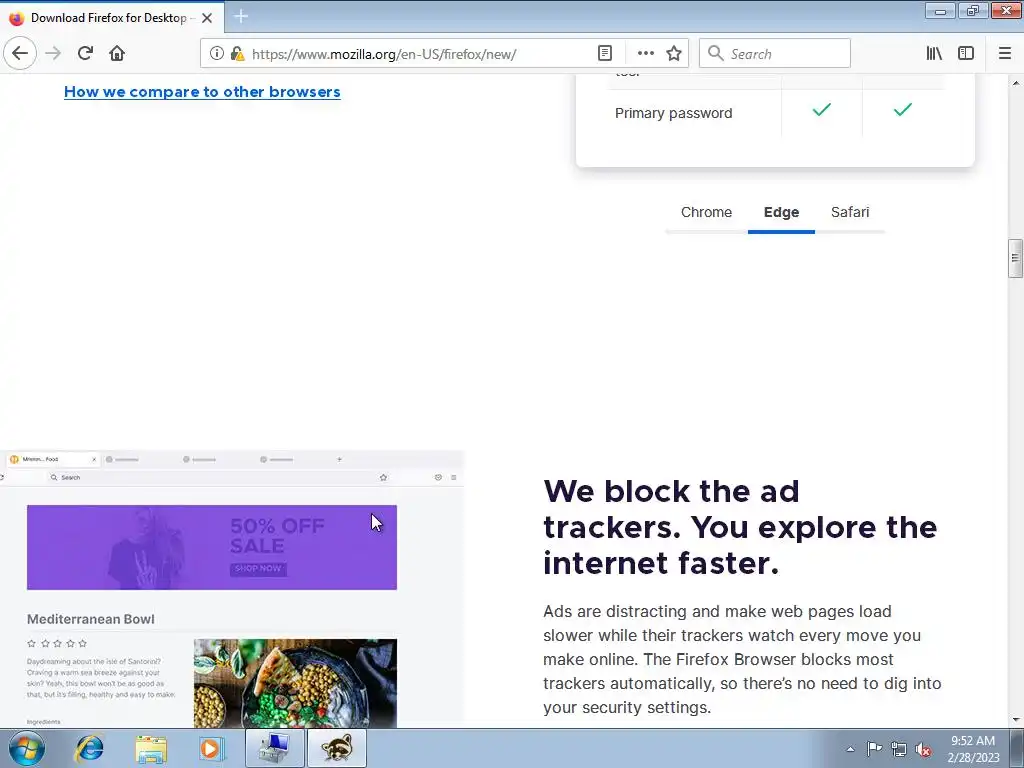The image size is (1024, 768).
Task: Select the Download Firefox for Desktop tab
Action: click(x=112, y=18)
